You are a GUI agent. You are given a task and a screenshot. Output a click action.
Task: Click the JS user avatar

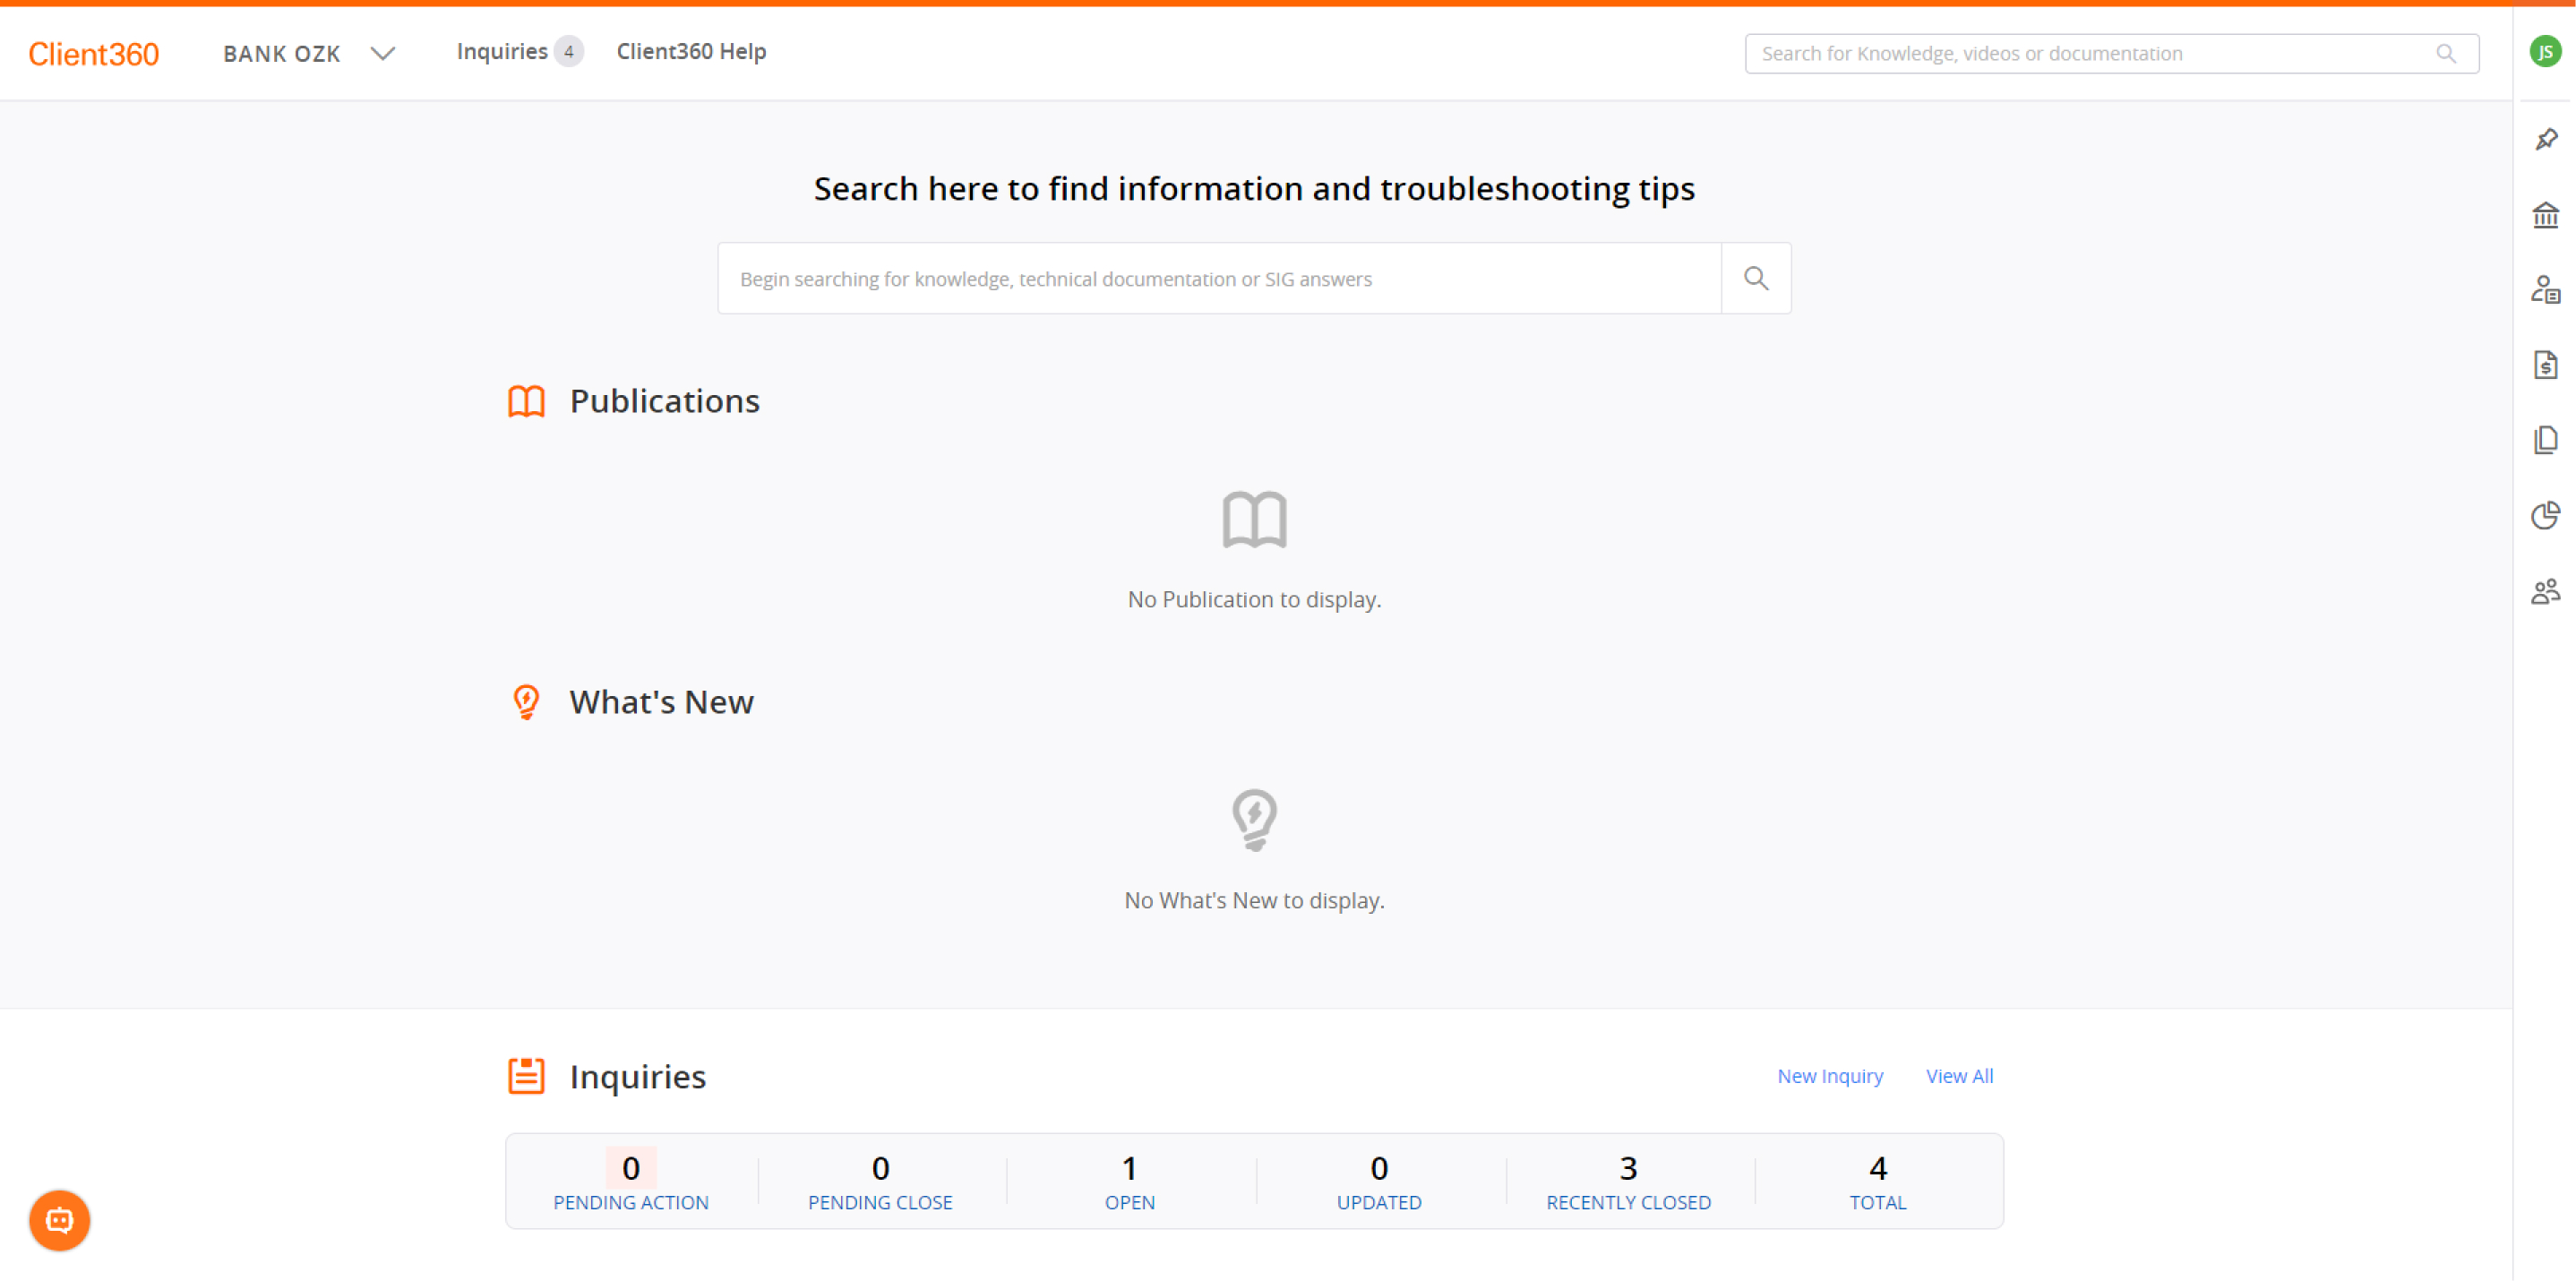(2545, 52)
